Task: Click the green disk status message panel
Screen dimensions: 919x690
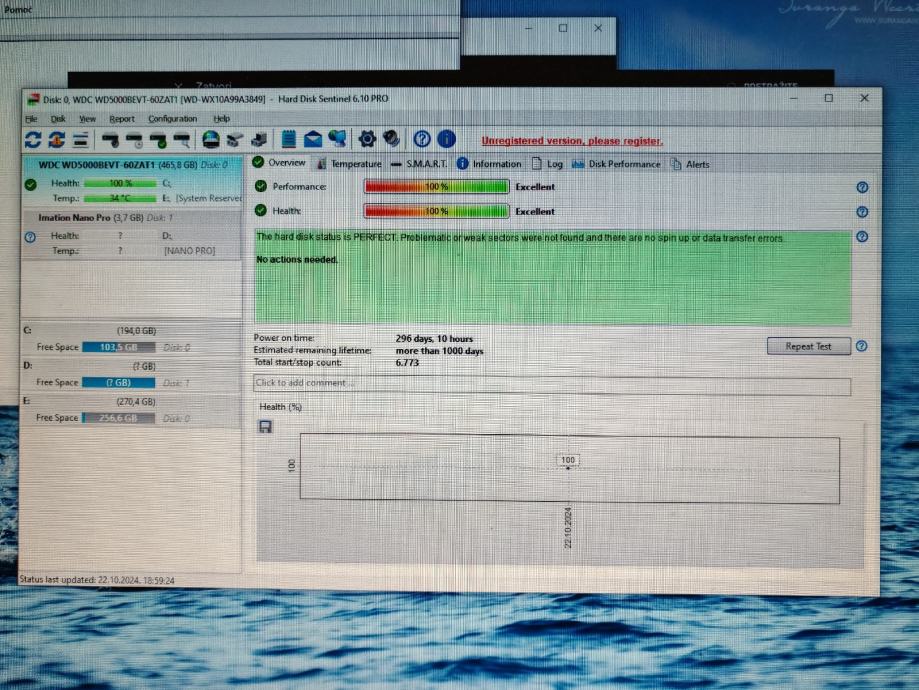Action: coord(553,278)
